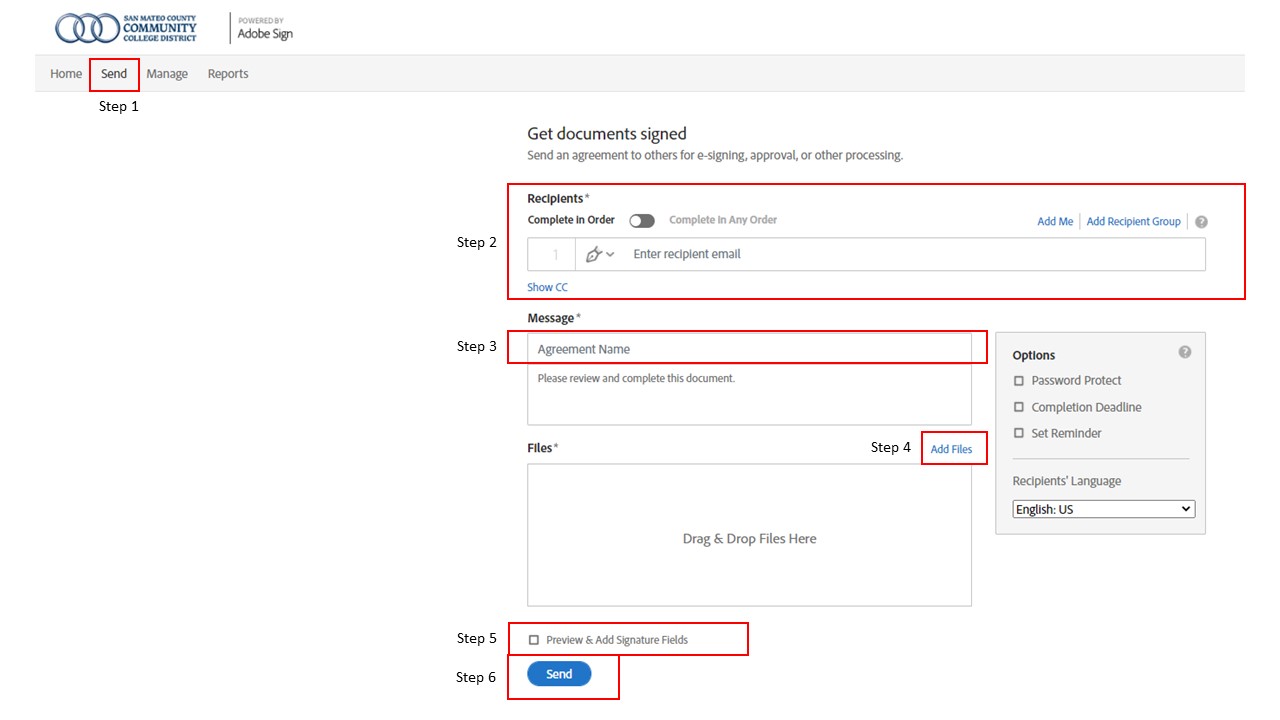Click in the Agreement Name field
Image resolution: width=1280 pixels, height=720 pixels.
point(749,350)
